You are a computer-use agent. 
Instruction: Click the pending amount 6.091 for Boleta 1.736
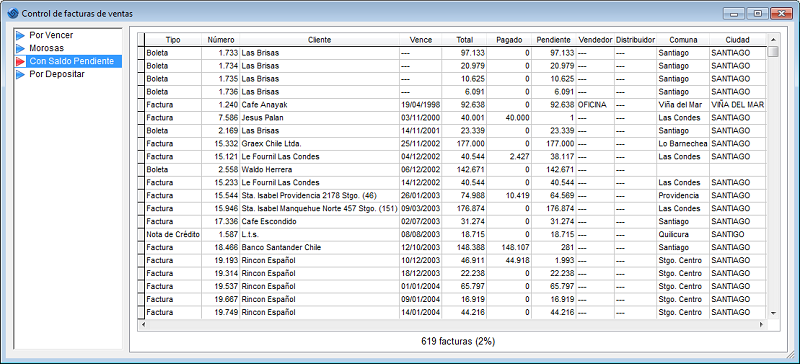click(x=564, y=92)
